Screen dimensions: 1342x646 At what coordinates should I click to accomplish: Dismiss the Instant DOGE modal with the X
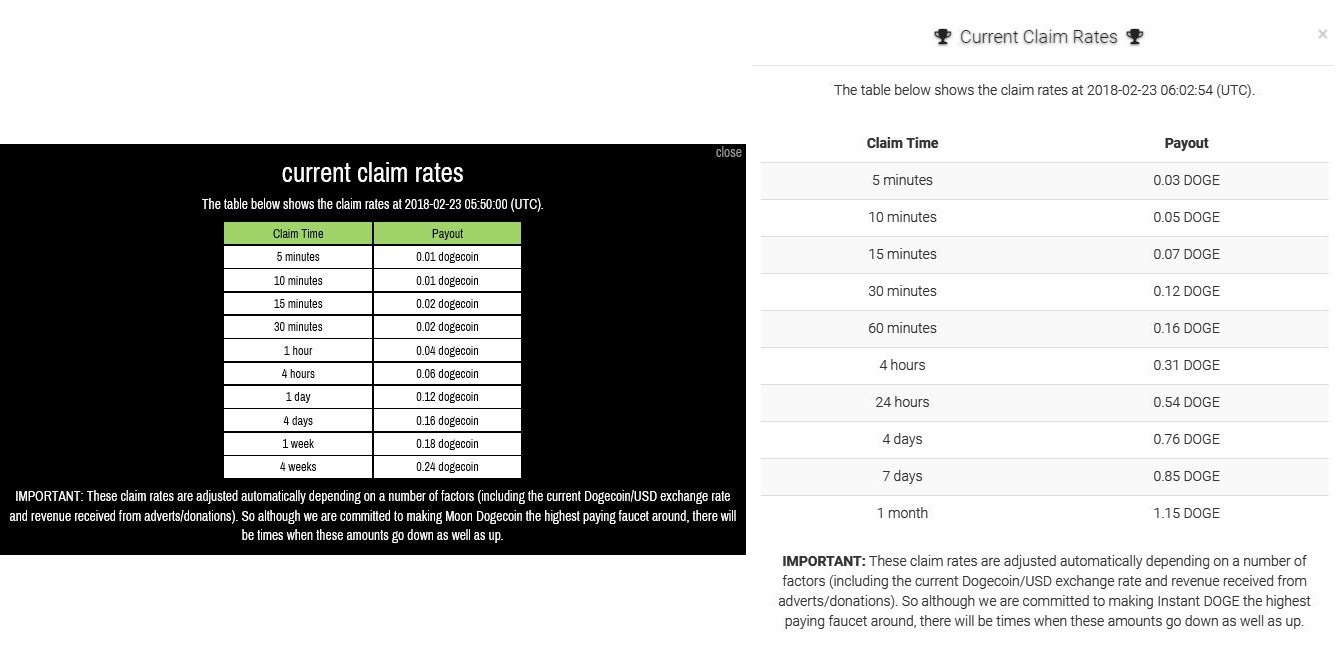(1323, 34)
